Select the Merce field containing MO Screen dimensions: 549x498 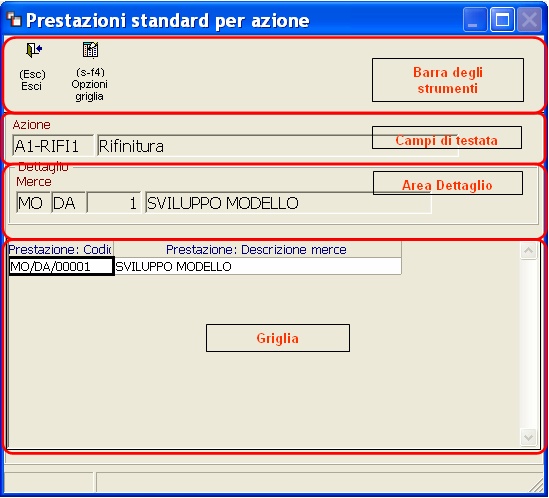33,202
